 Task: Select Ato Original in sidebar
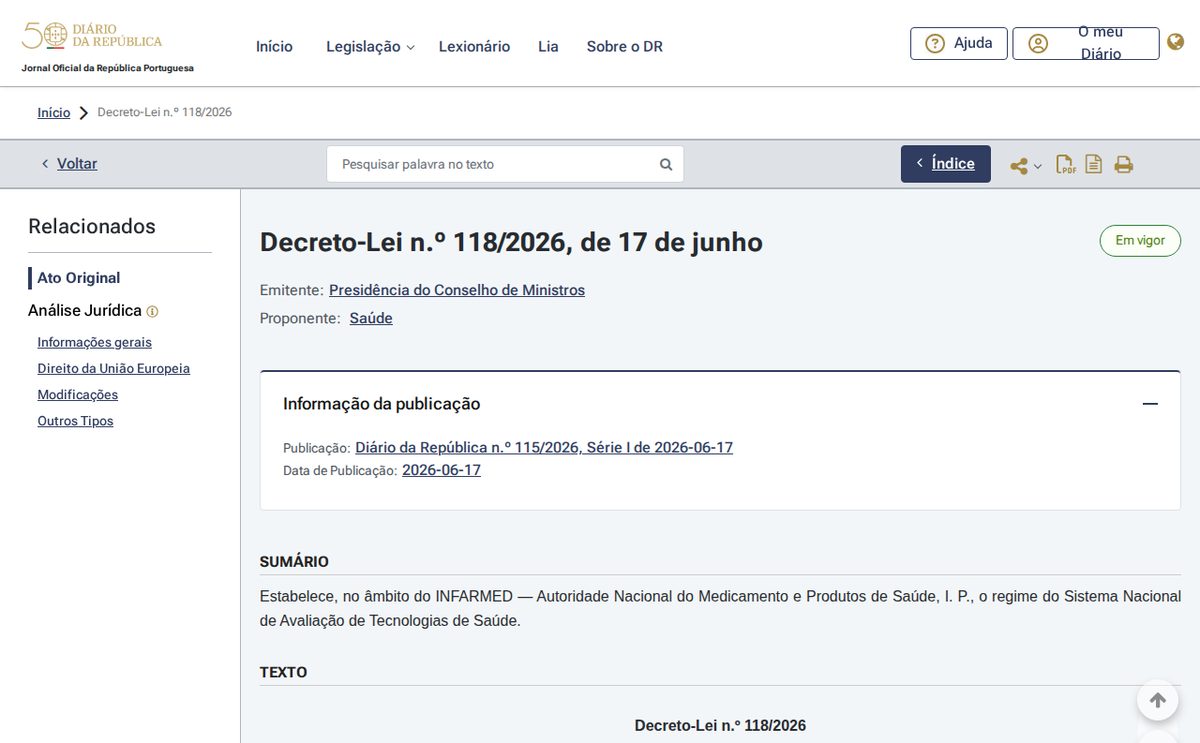[78, 278]
